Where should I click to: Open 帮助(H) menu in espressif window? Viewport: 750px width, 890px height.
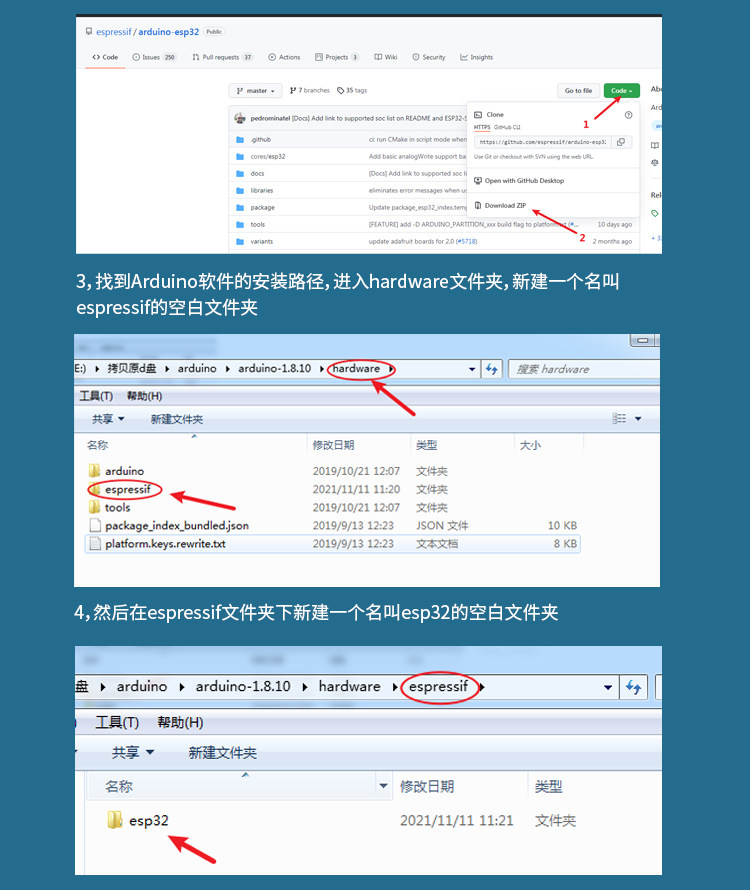[x=180, y=723]
